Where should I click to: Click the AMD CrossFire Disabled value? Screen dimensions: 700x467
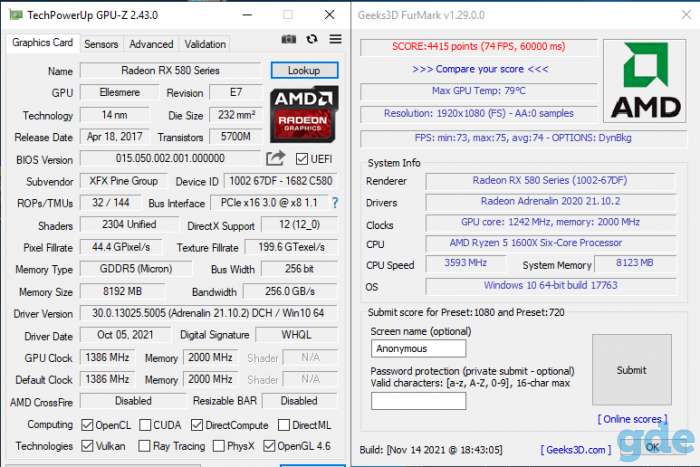coord(133,401)
